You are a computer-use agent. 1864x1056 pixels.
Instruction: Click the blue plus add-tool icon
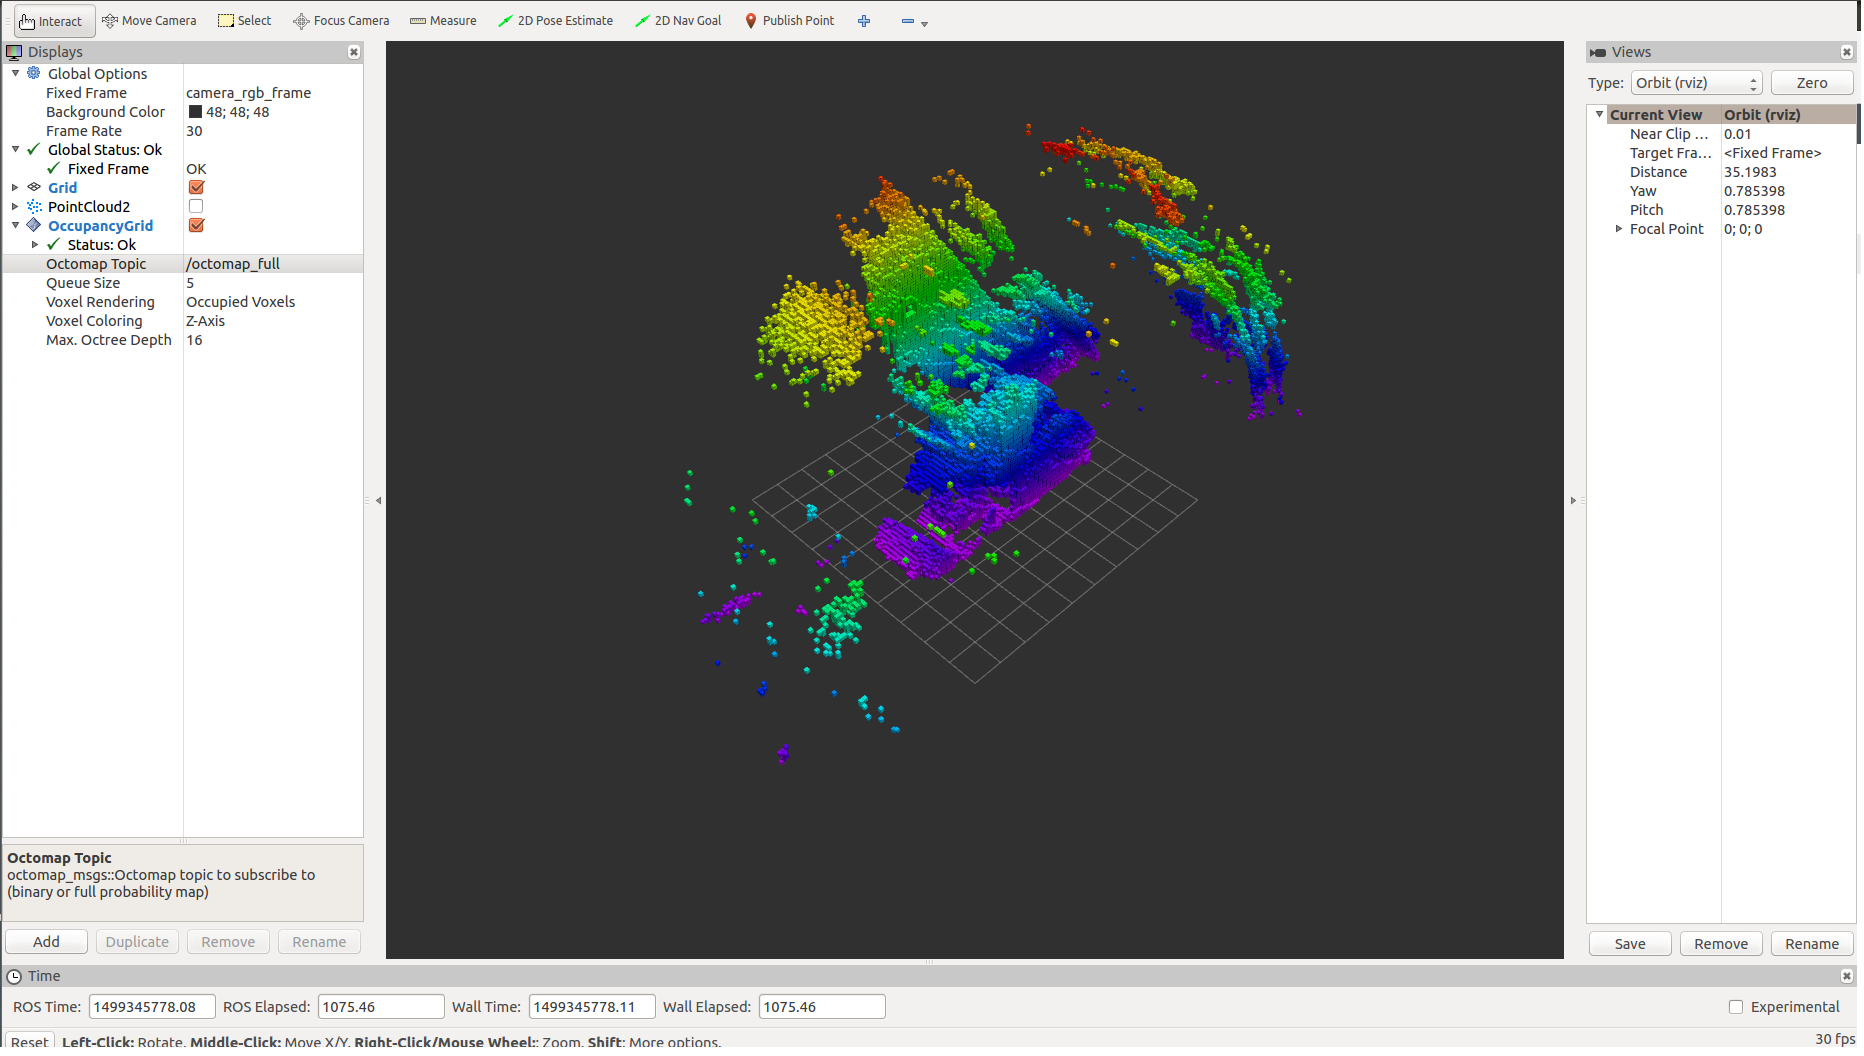[864, 21]
